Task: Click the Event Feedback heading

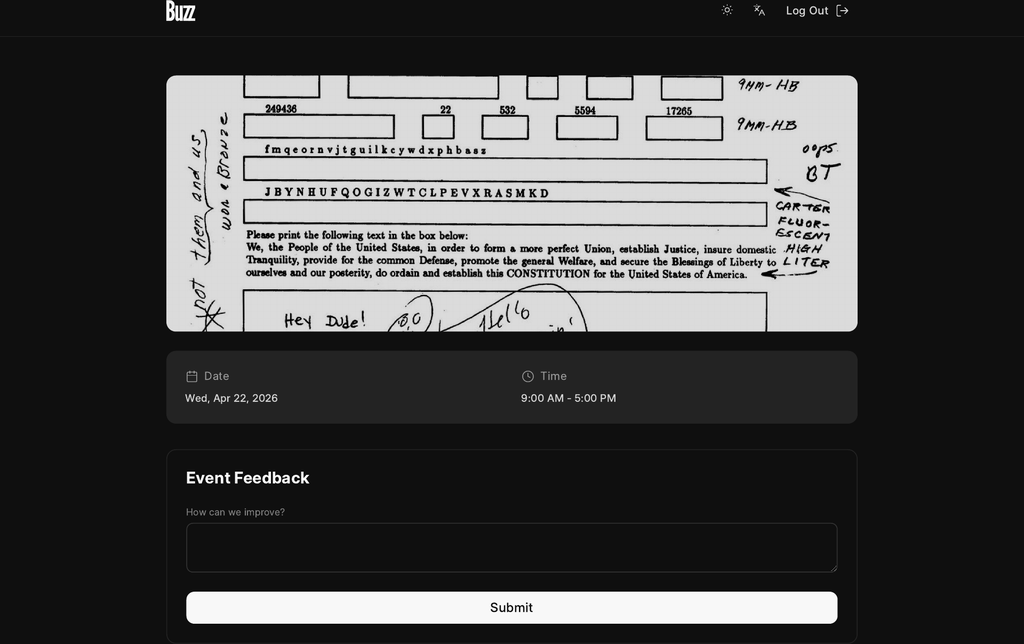Action: [x=248, y=478]
